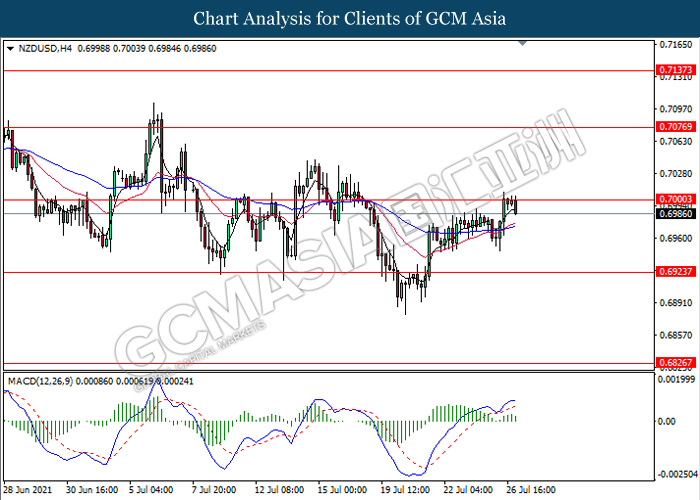The image size is (700, 500).
Task: Click the 15 Jul 00:00 time label
Action: click(342, 490)
